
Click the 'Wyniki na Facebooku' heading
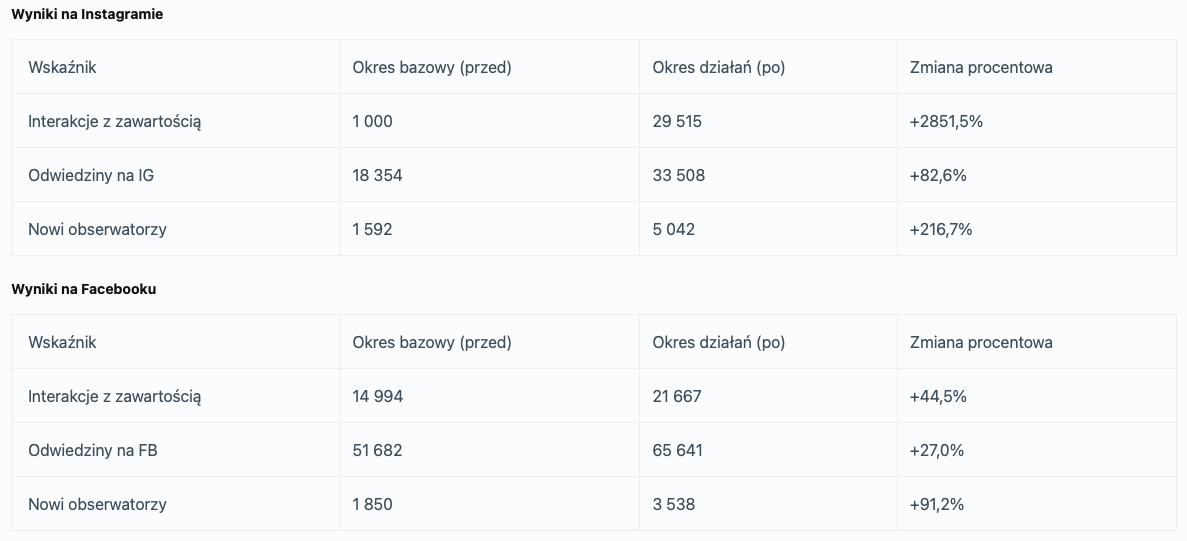pos(84,289)
